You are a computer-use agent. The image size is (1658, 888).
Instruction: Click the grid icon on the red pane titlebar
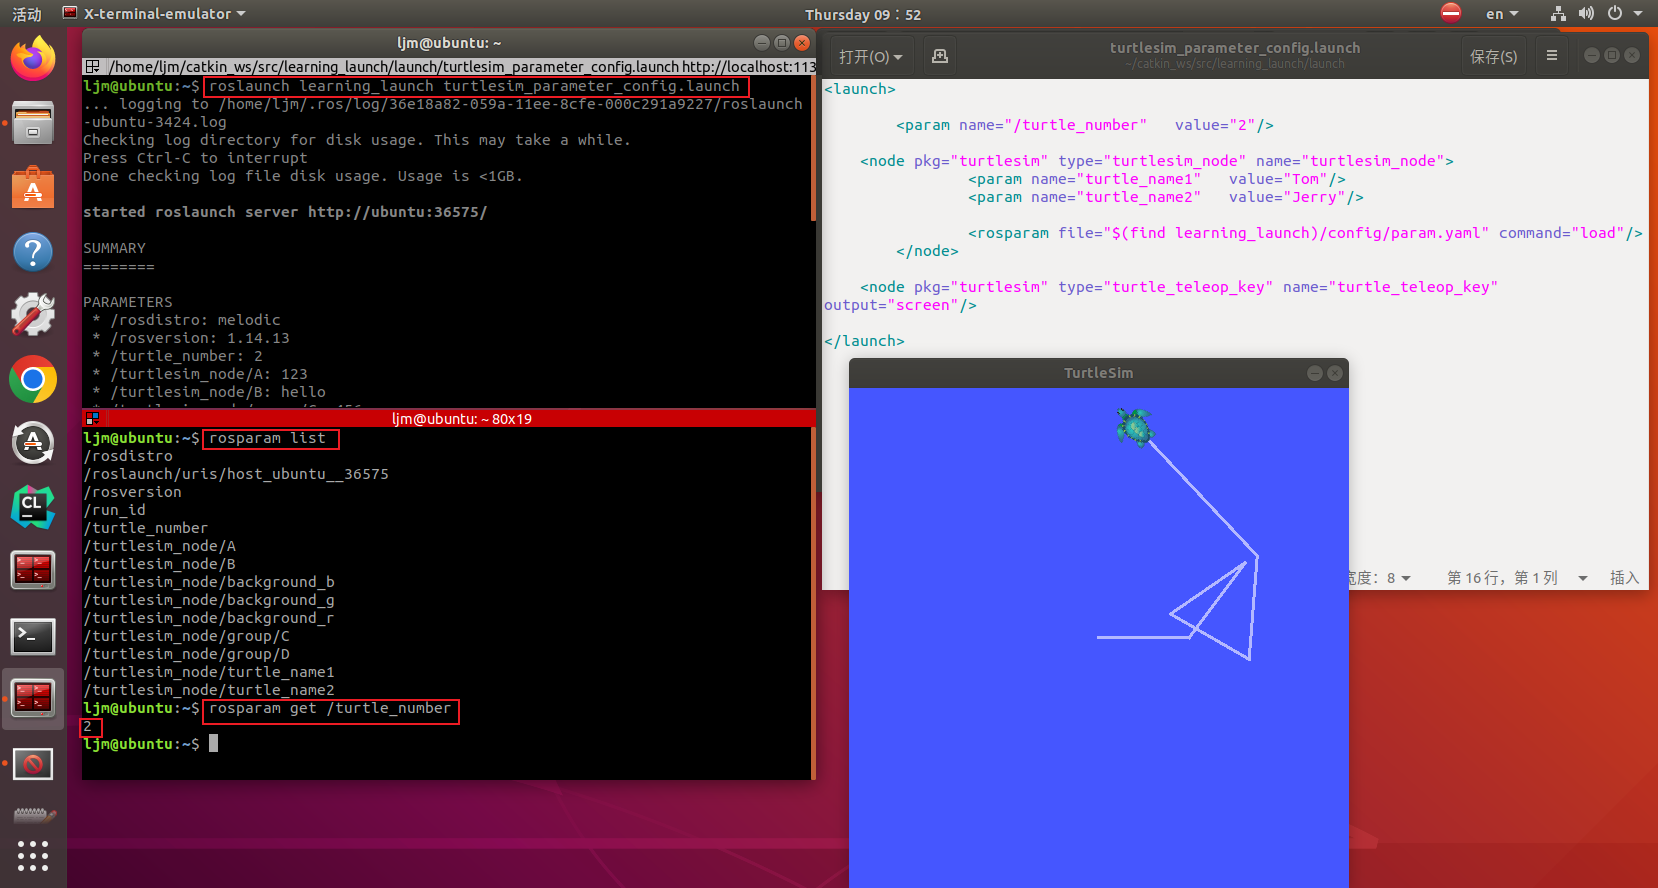pos(92,419)
